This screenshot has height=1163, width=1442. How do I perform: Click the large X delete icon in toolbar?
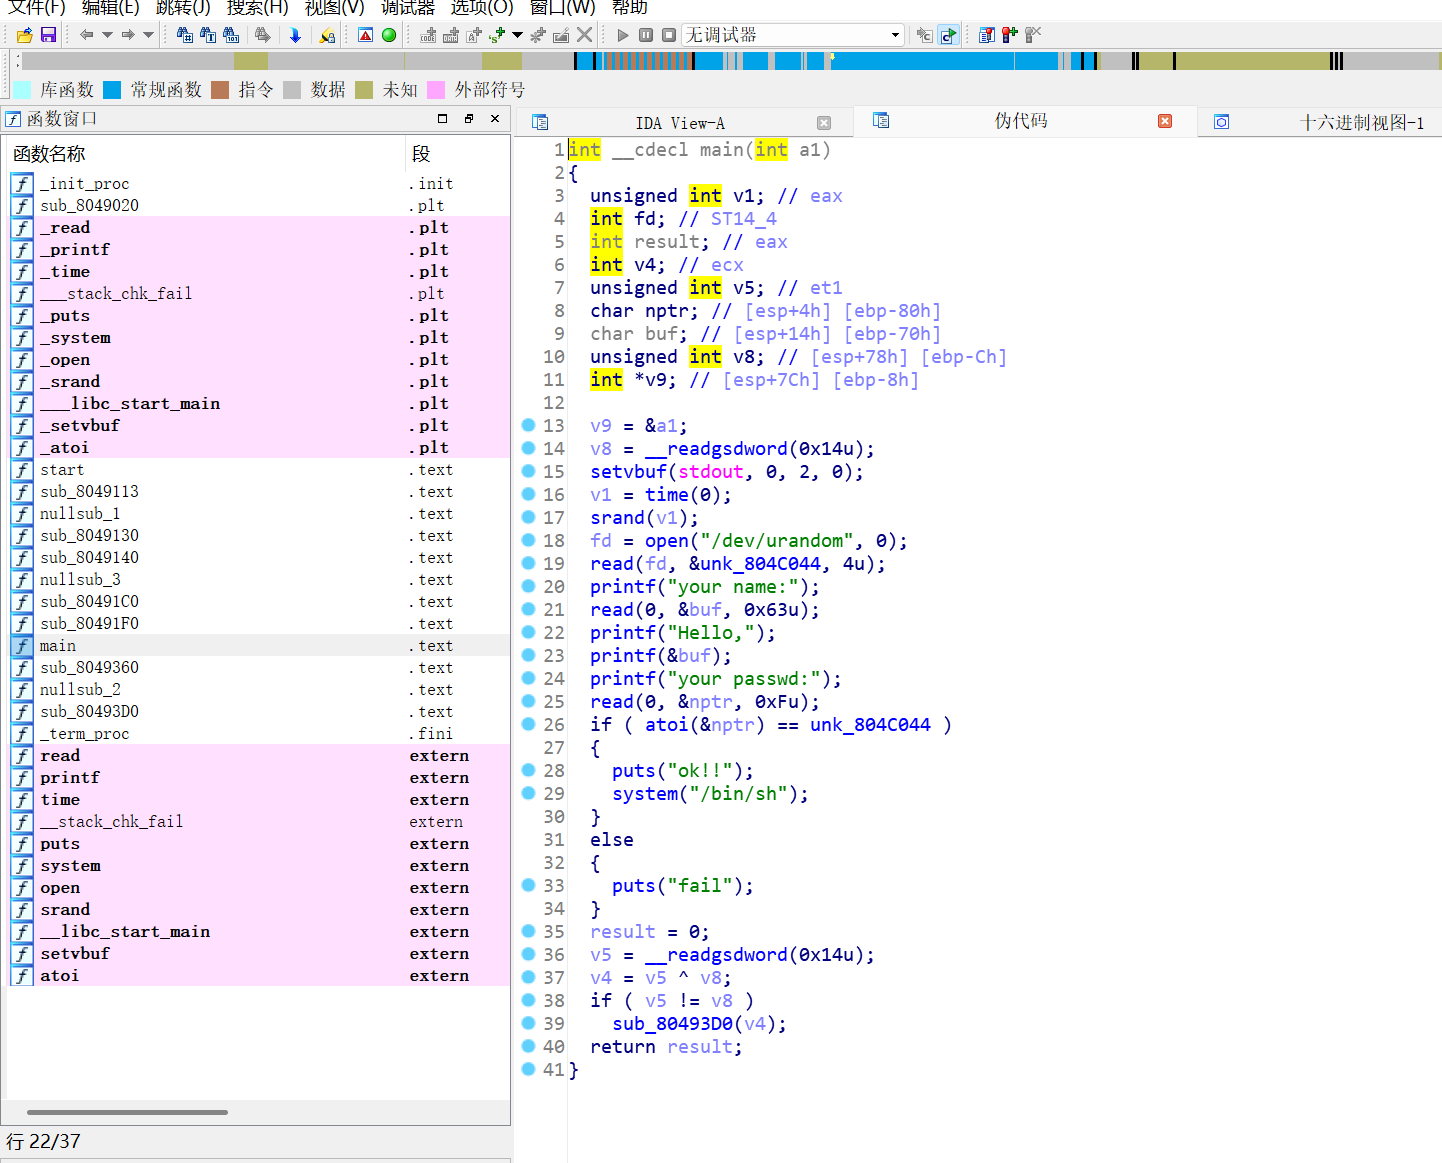585,35
